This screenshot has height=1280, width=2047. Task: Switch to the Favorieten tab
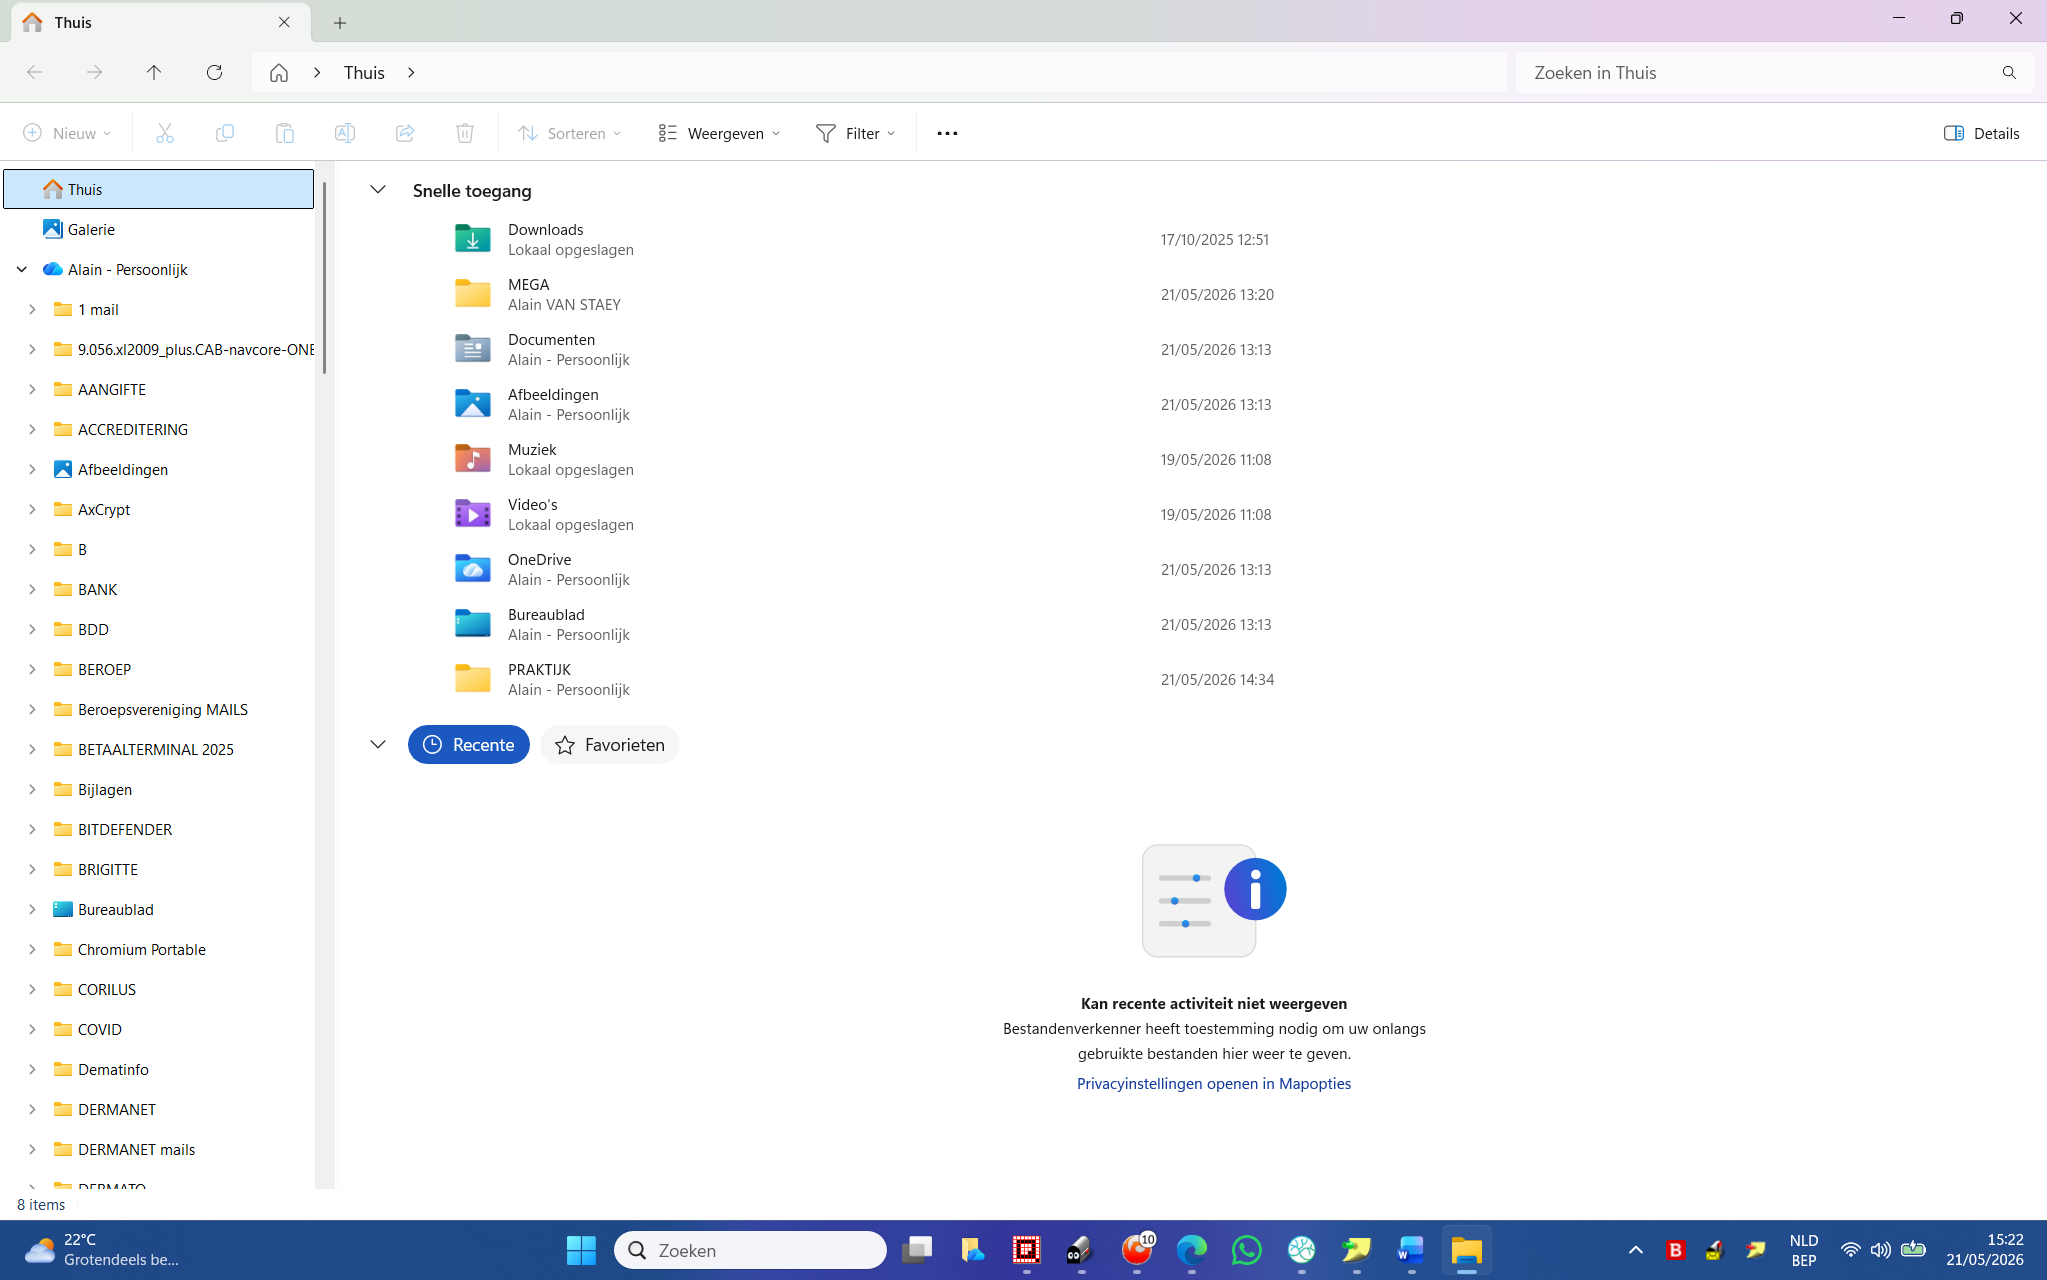610,745
